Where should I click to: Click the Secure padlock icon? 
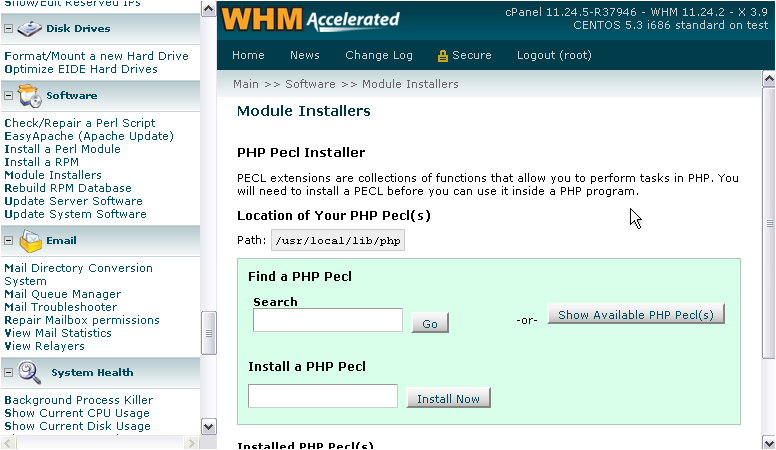click(443, 56)
